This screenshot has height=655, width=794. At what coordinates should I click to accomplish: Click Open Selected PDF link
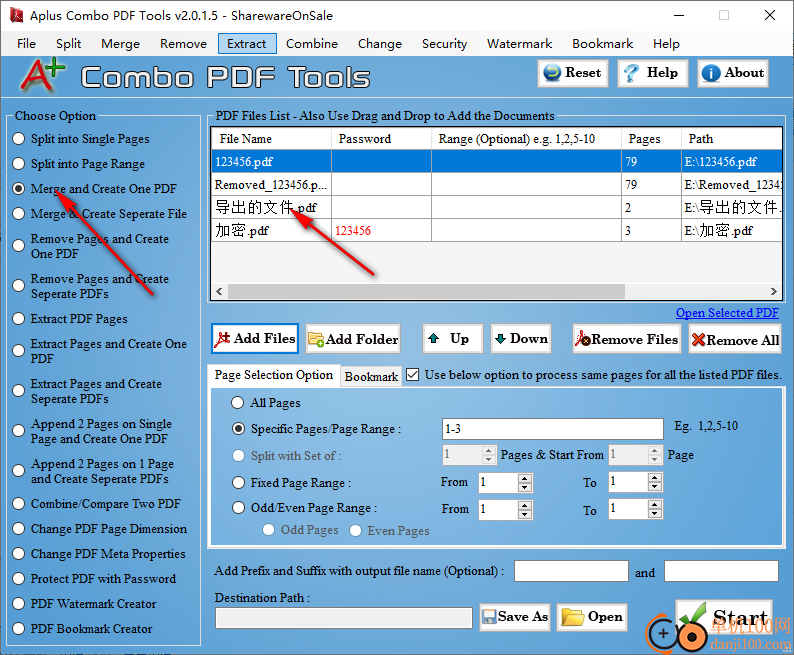[727, 313]
